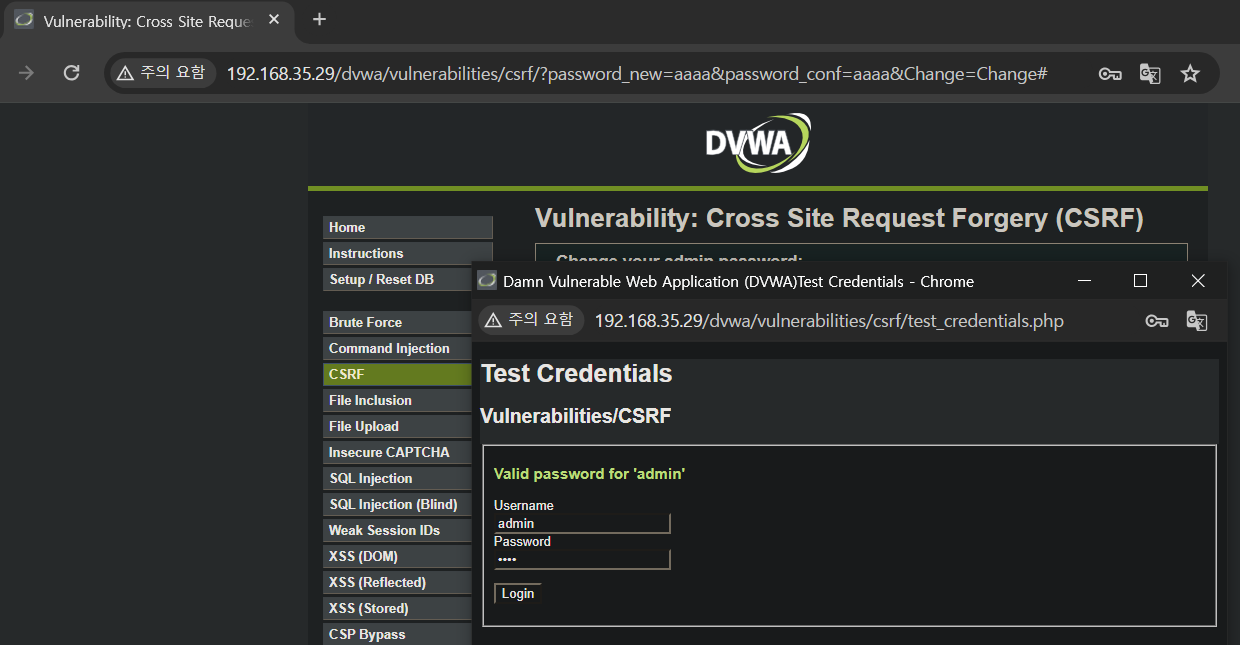Click the popup window's DVWA title icon
1240x645 pixels.
[487, 281]
